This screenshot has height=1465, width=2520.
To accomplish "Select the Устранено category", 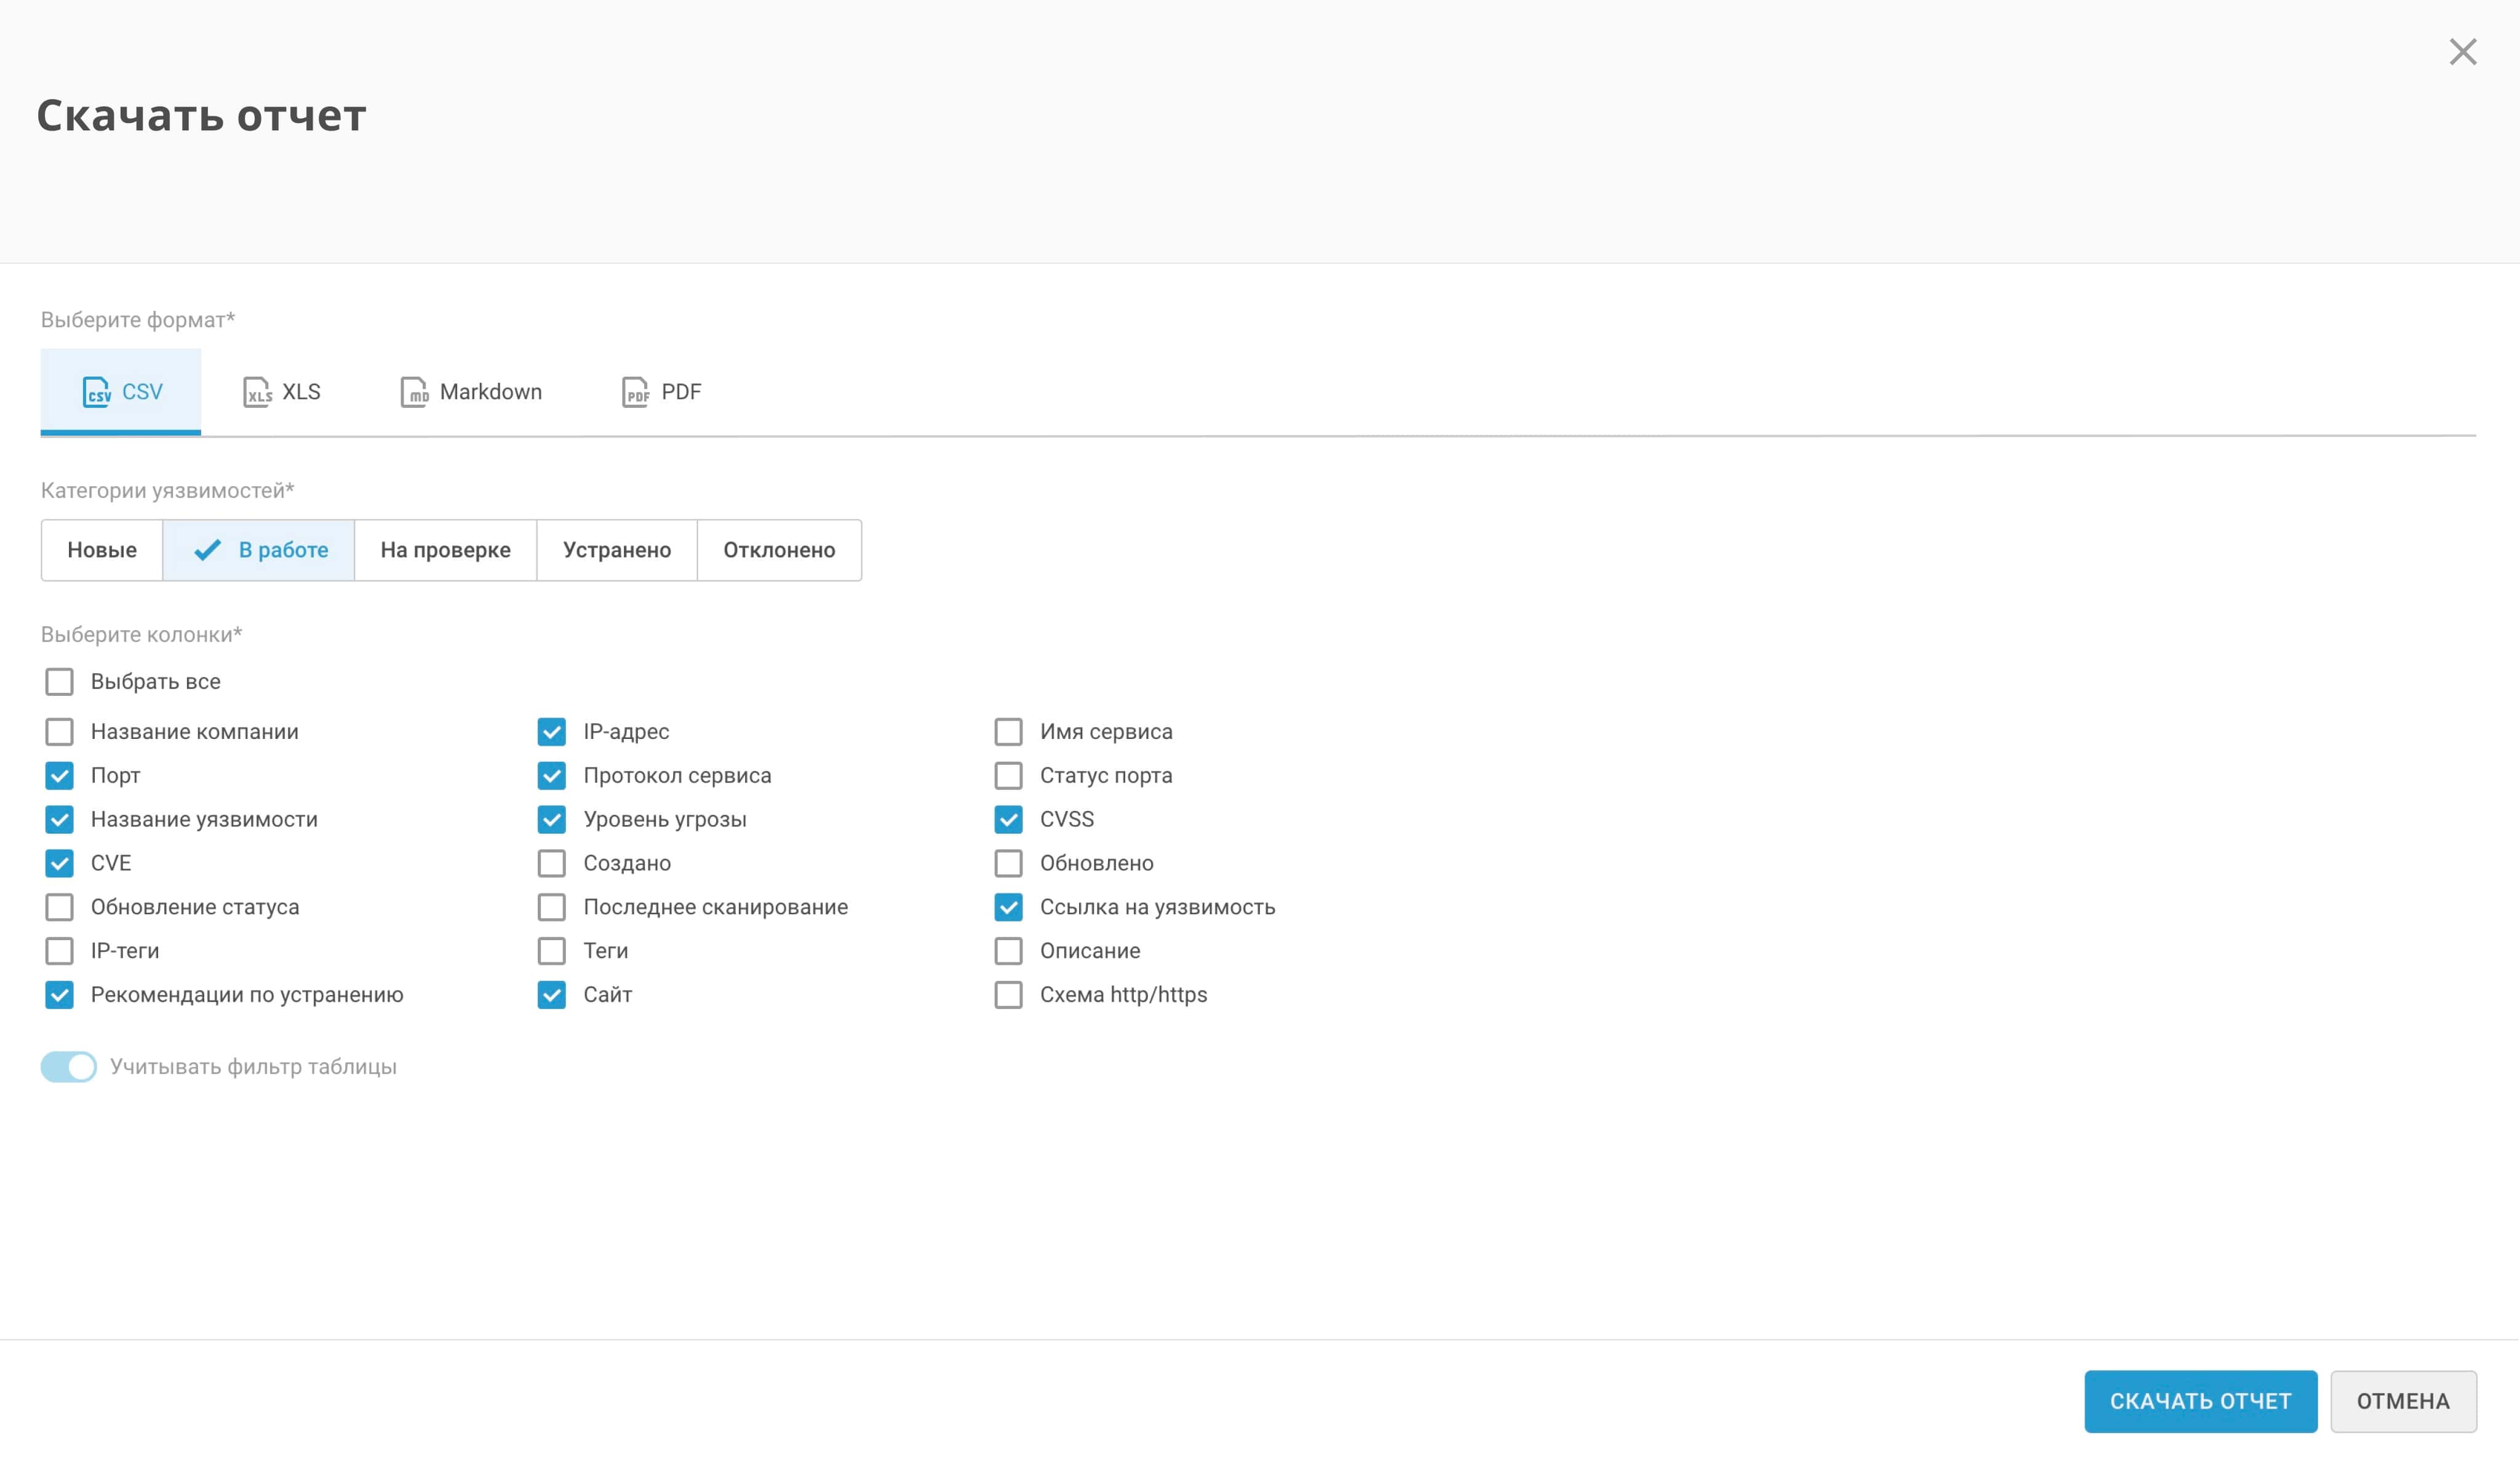I will pyautogui.click(x=616, y=550).
